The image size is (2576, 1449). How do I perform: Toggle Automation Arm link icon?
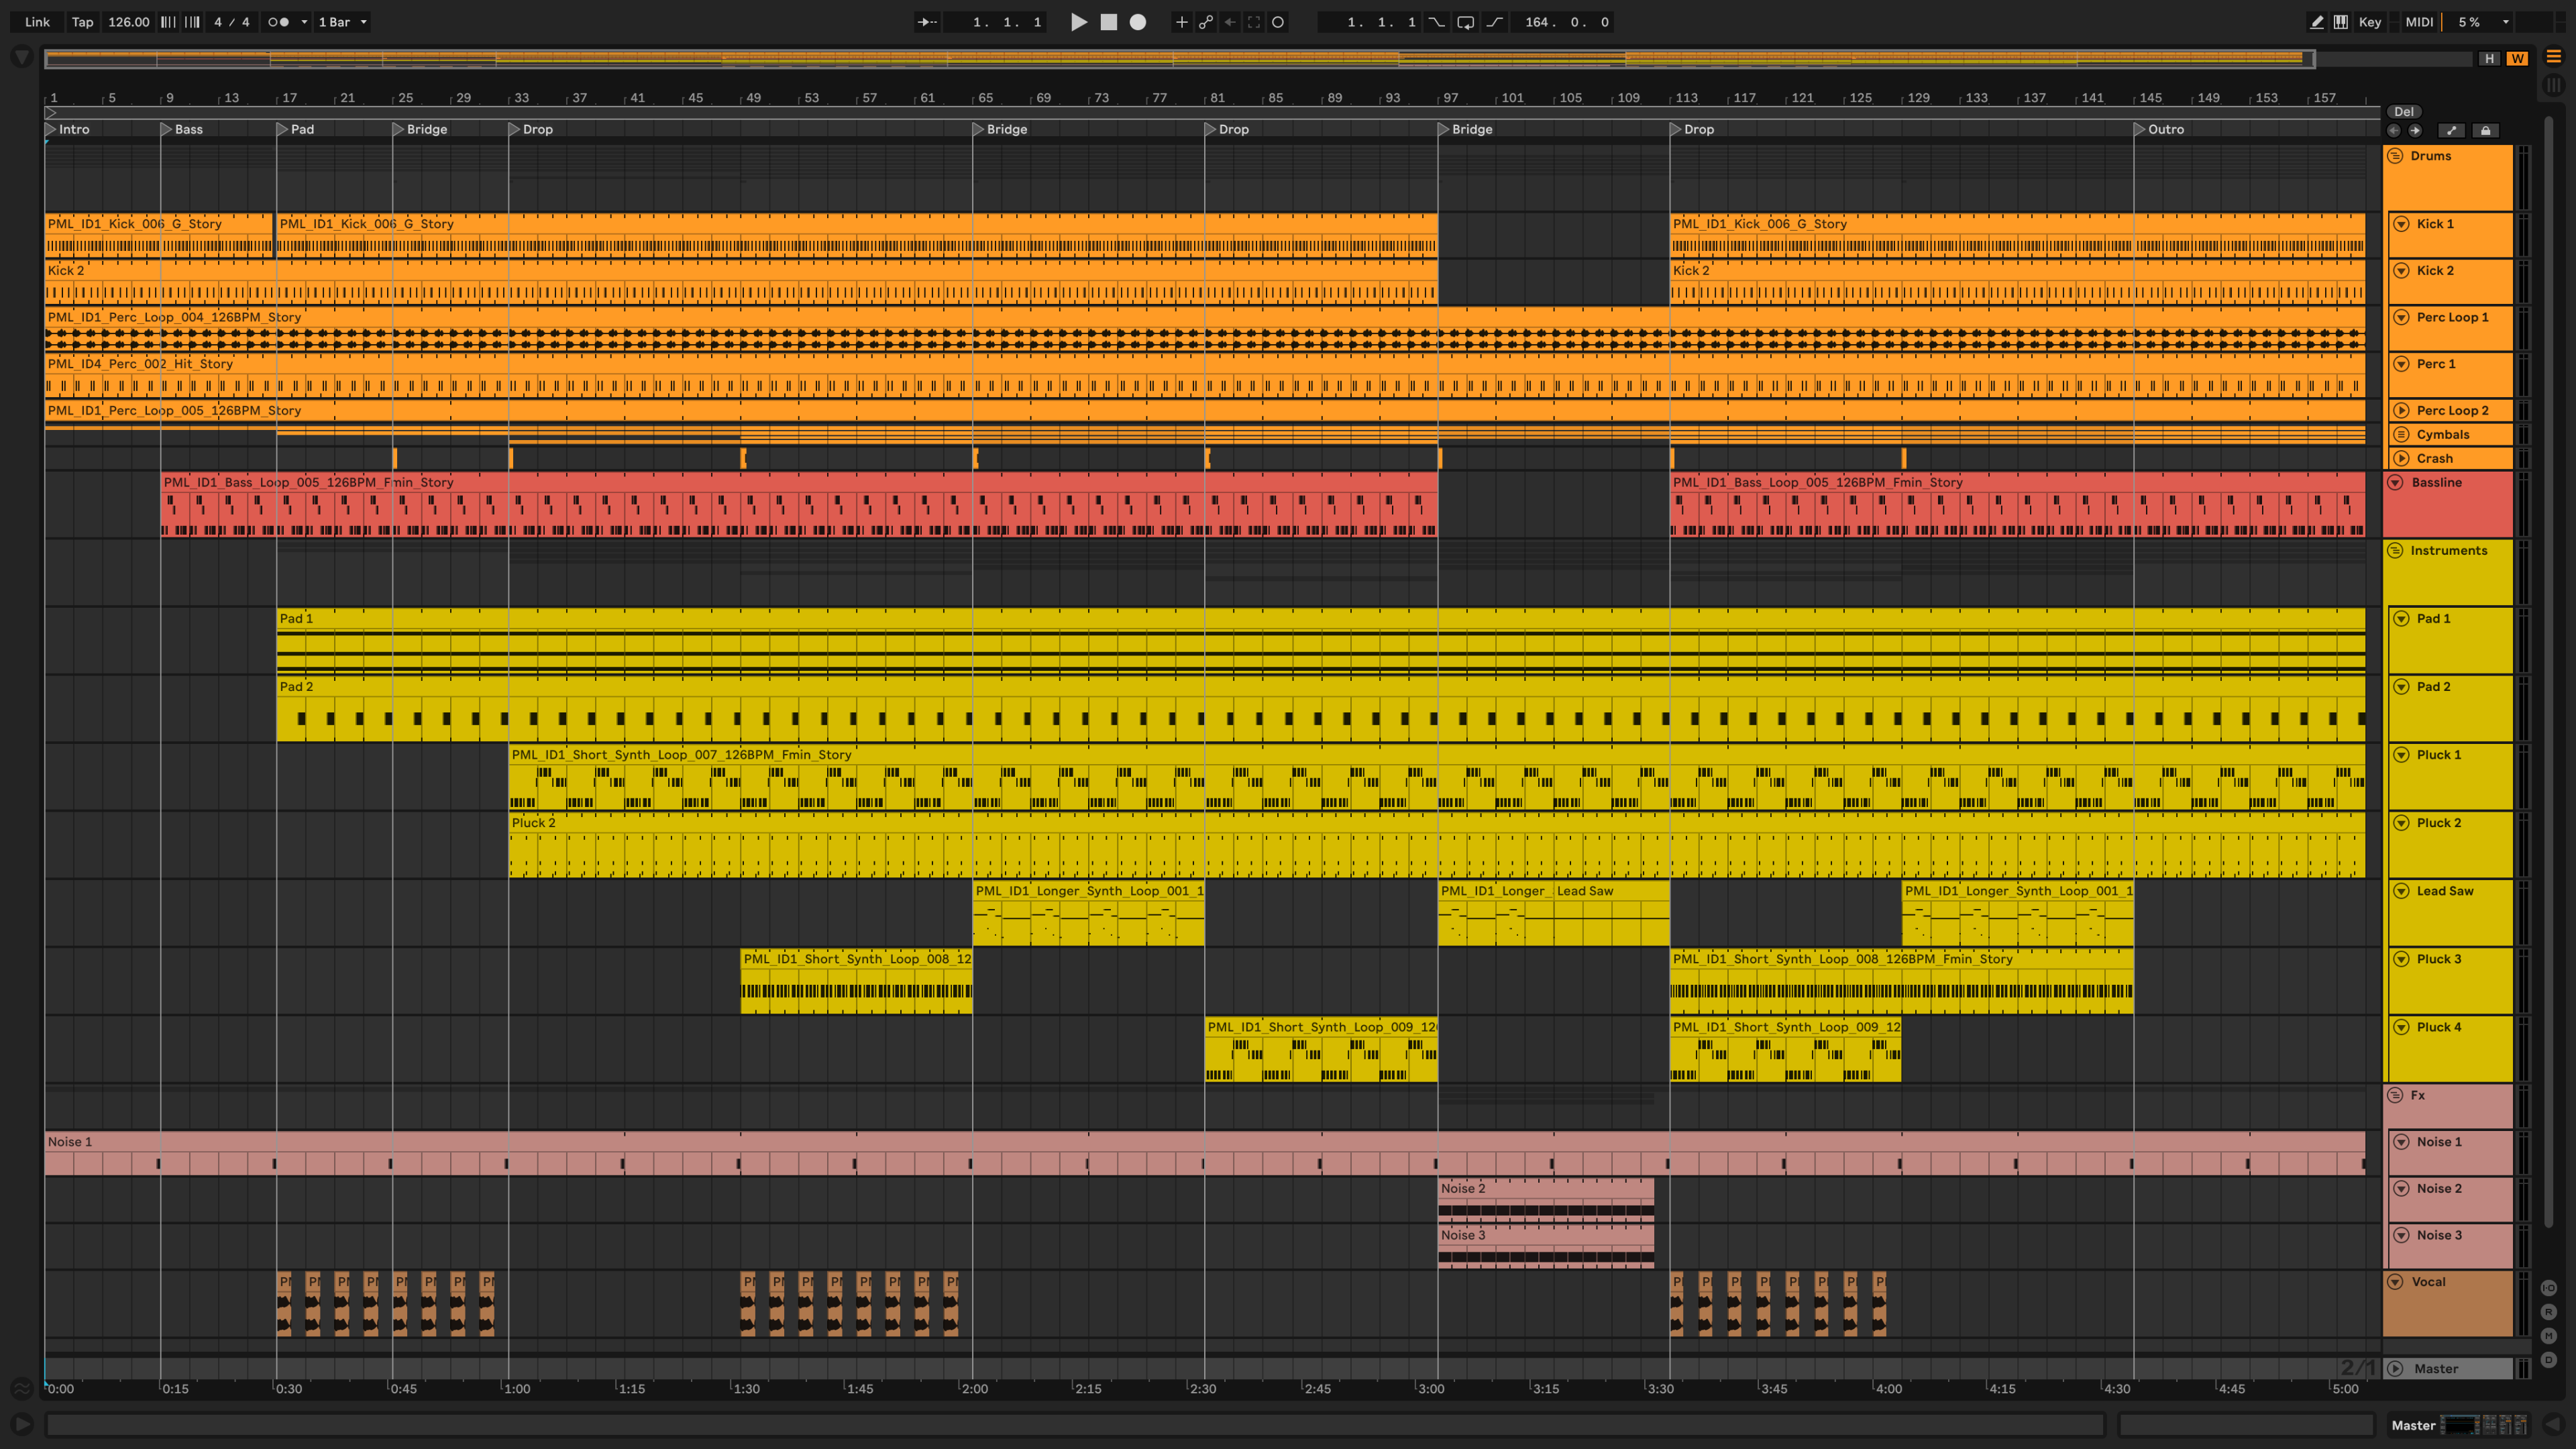pos(1206,22)
